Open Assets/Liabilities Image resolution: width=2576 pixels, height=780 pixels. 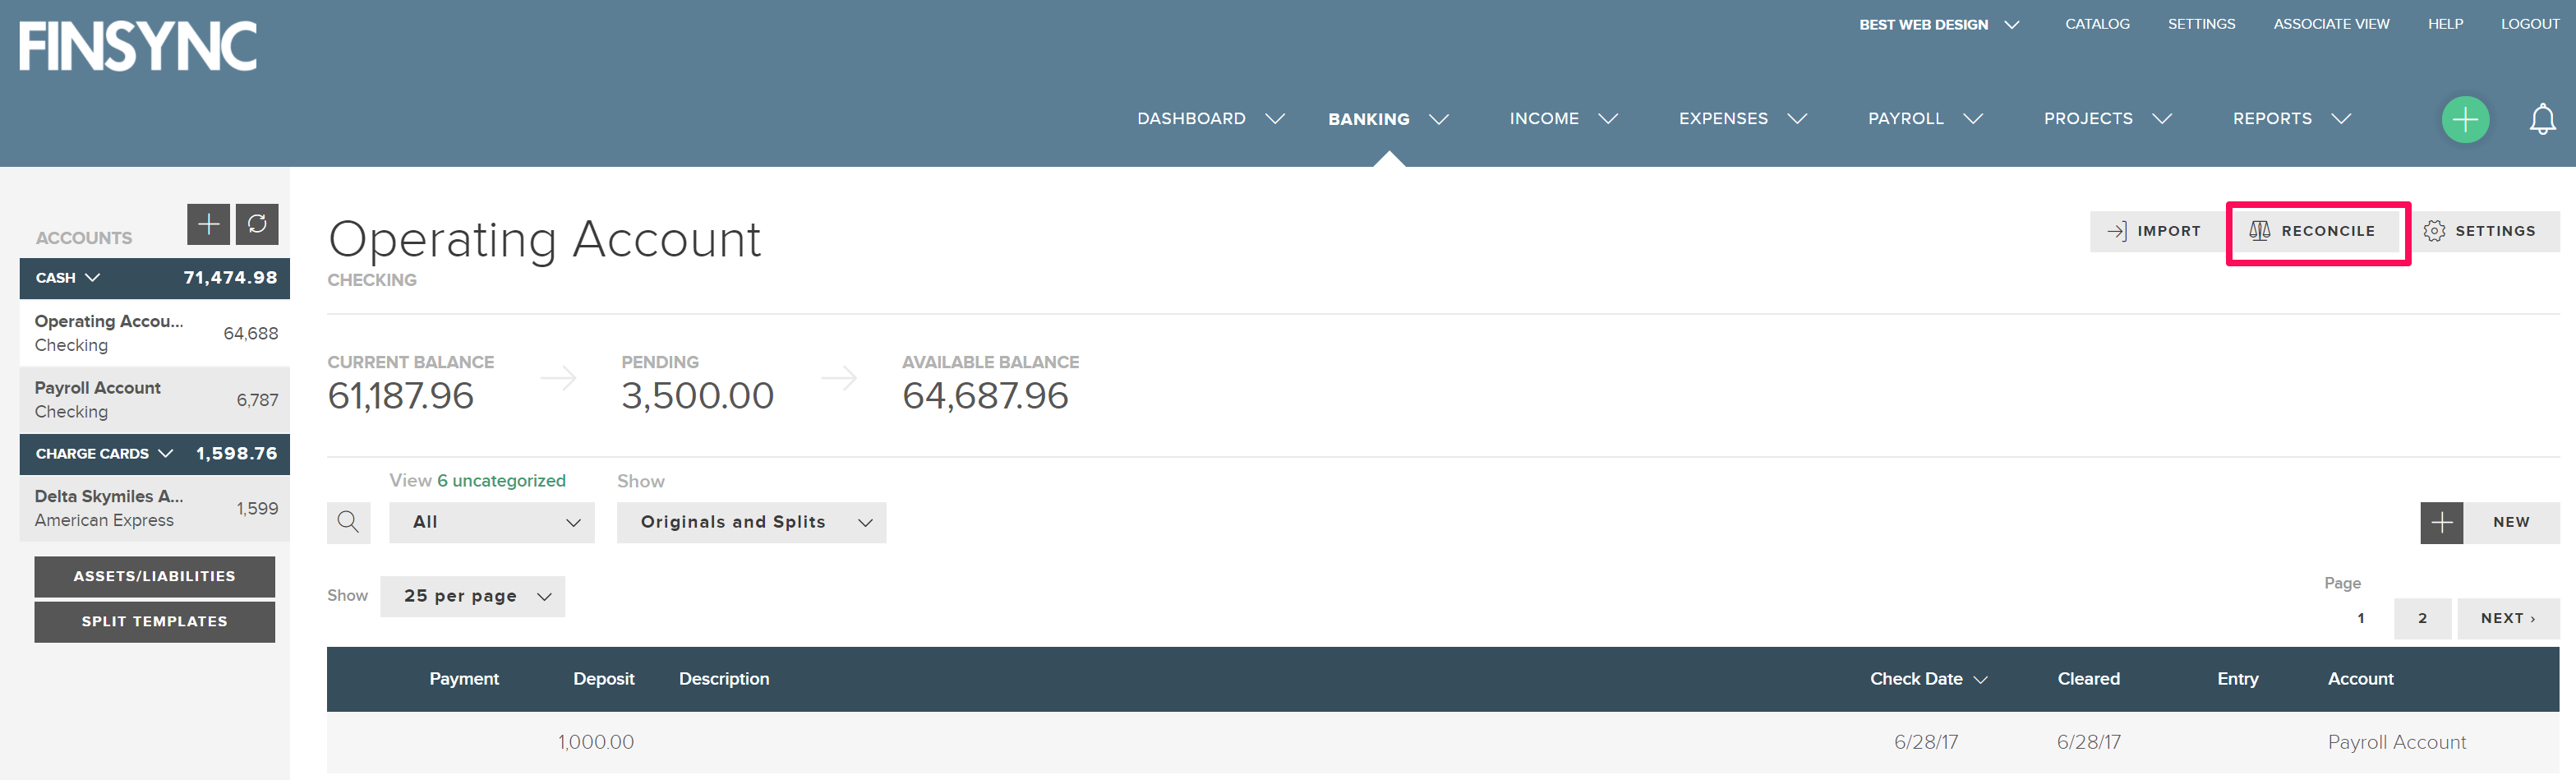click(154, 577)
